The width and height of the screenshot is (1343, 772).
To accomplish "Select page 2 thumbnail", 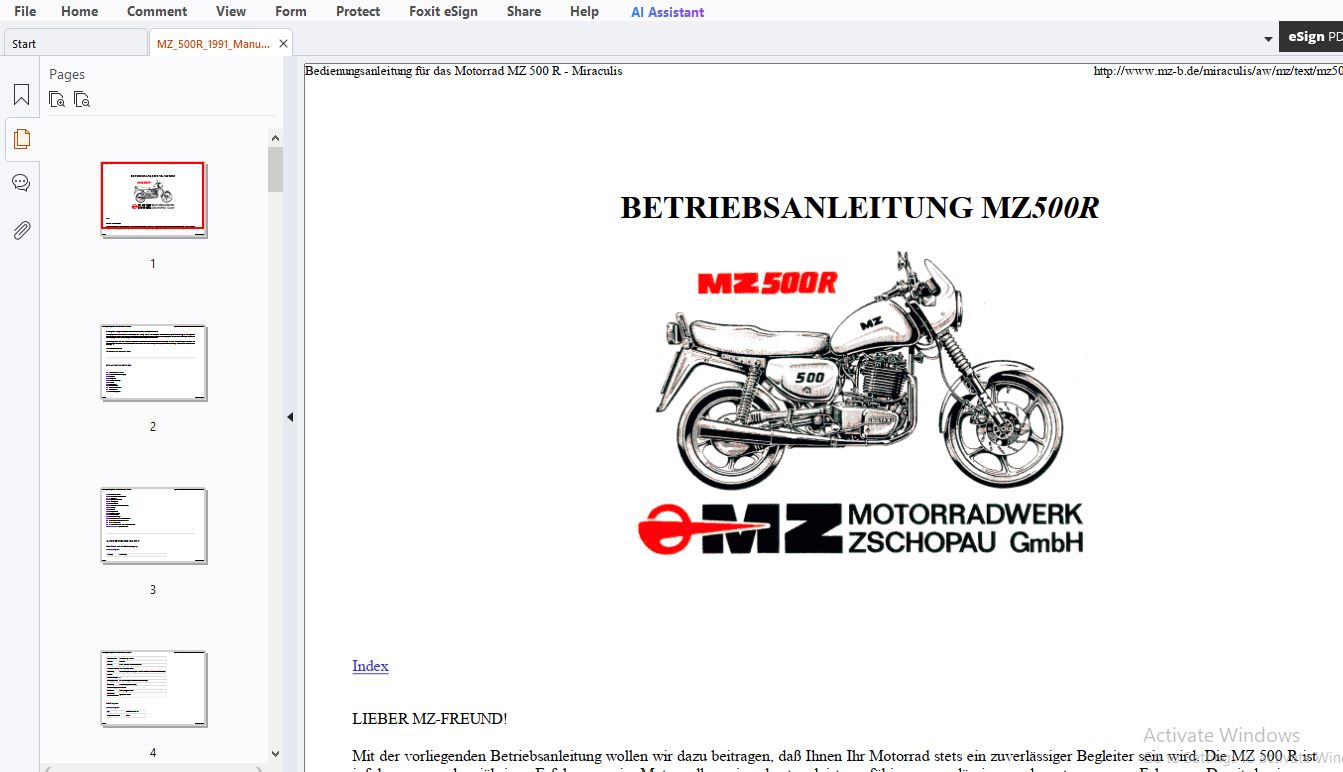I will (153, 362).
